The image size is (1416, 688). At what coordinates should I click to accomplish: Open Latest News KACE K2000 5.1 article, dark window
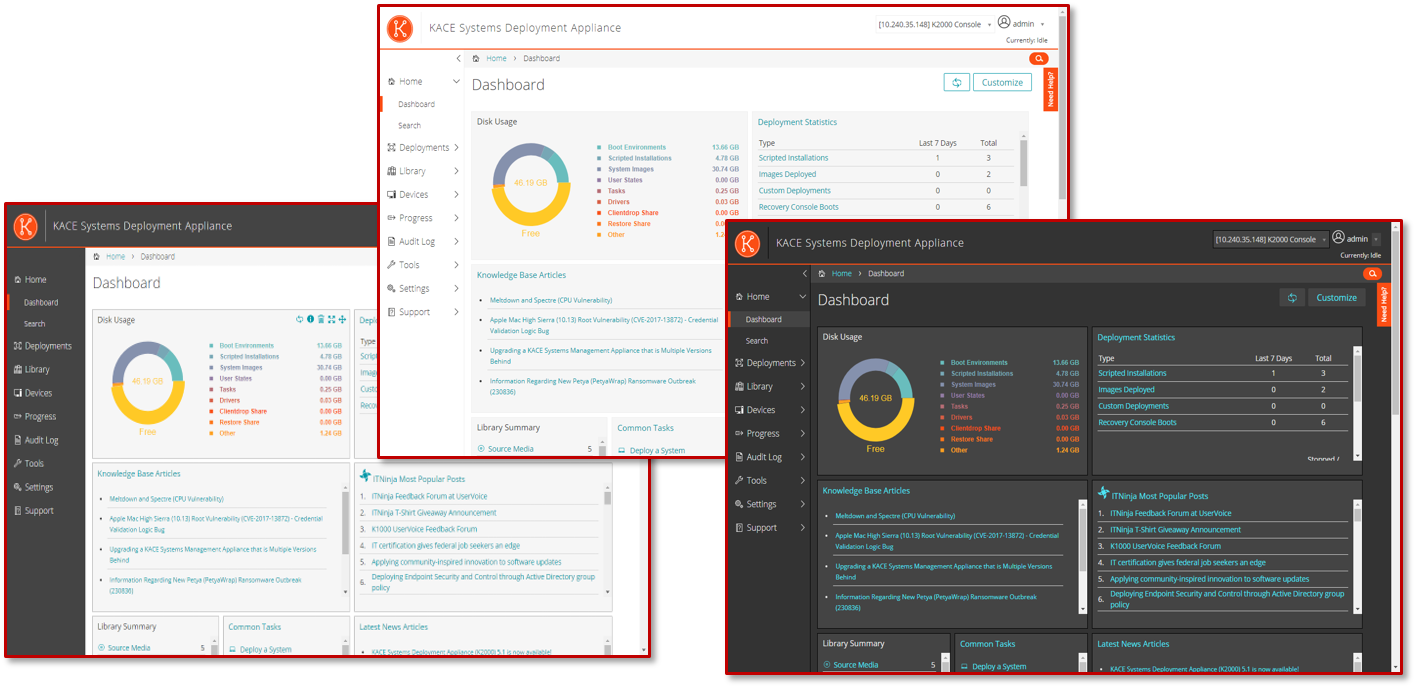point(1204,669)
